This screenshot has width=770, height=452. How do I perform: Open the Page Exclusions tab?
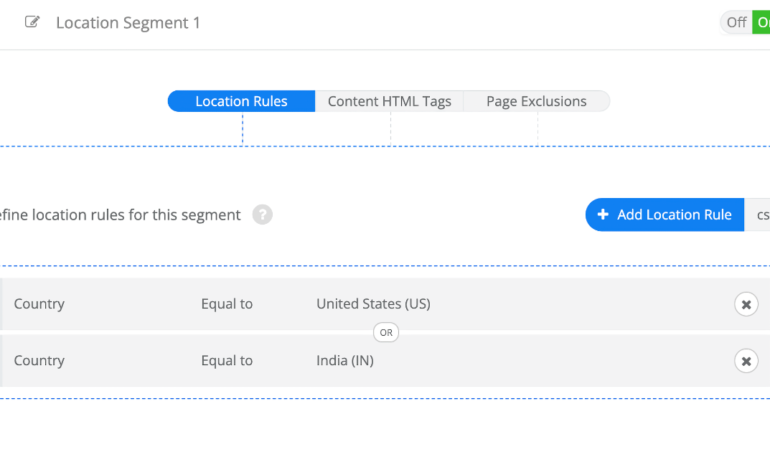[x=536, y=101]
